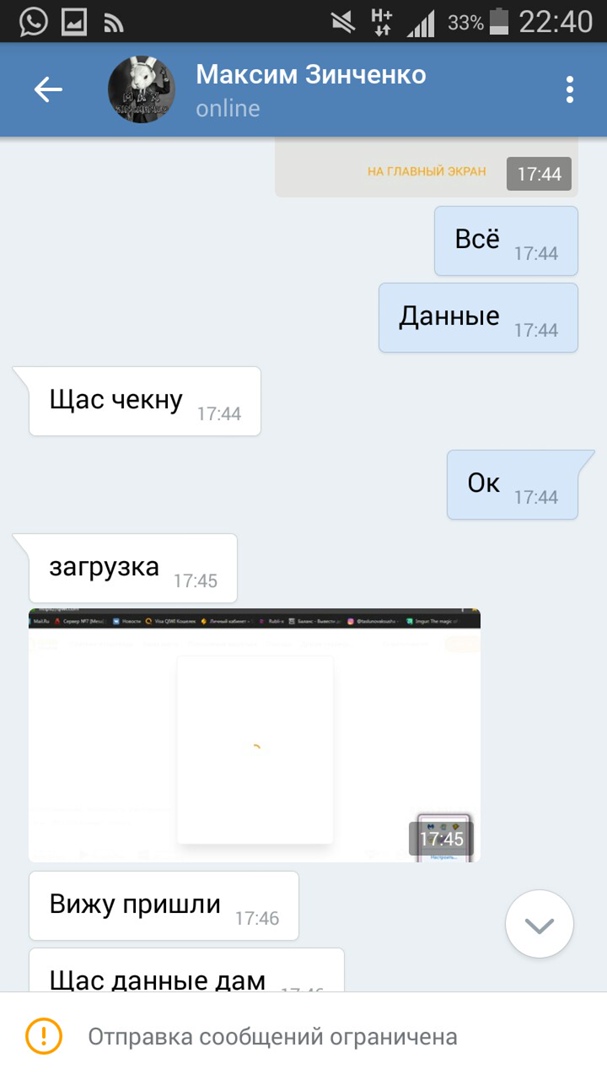Select the 'Всё' message bubble
Screen dimensions: 607x1080
point(506,241)
